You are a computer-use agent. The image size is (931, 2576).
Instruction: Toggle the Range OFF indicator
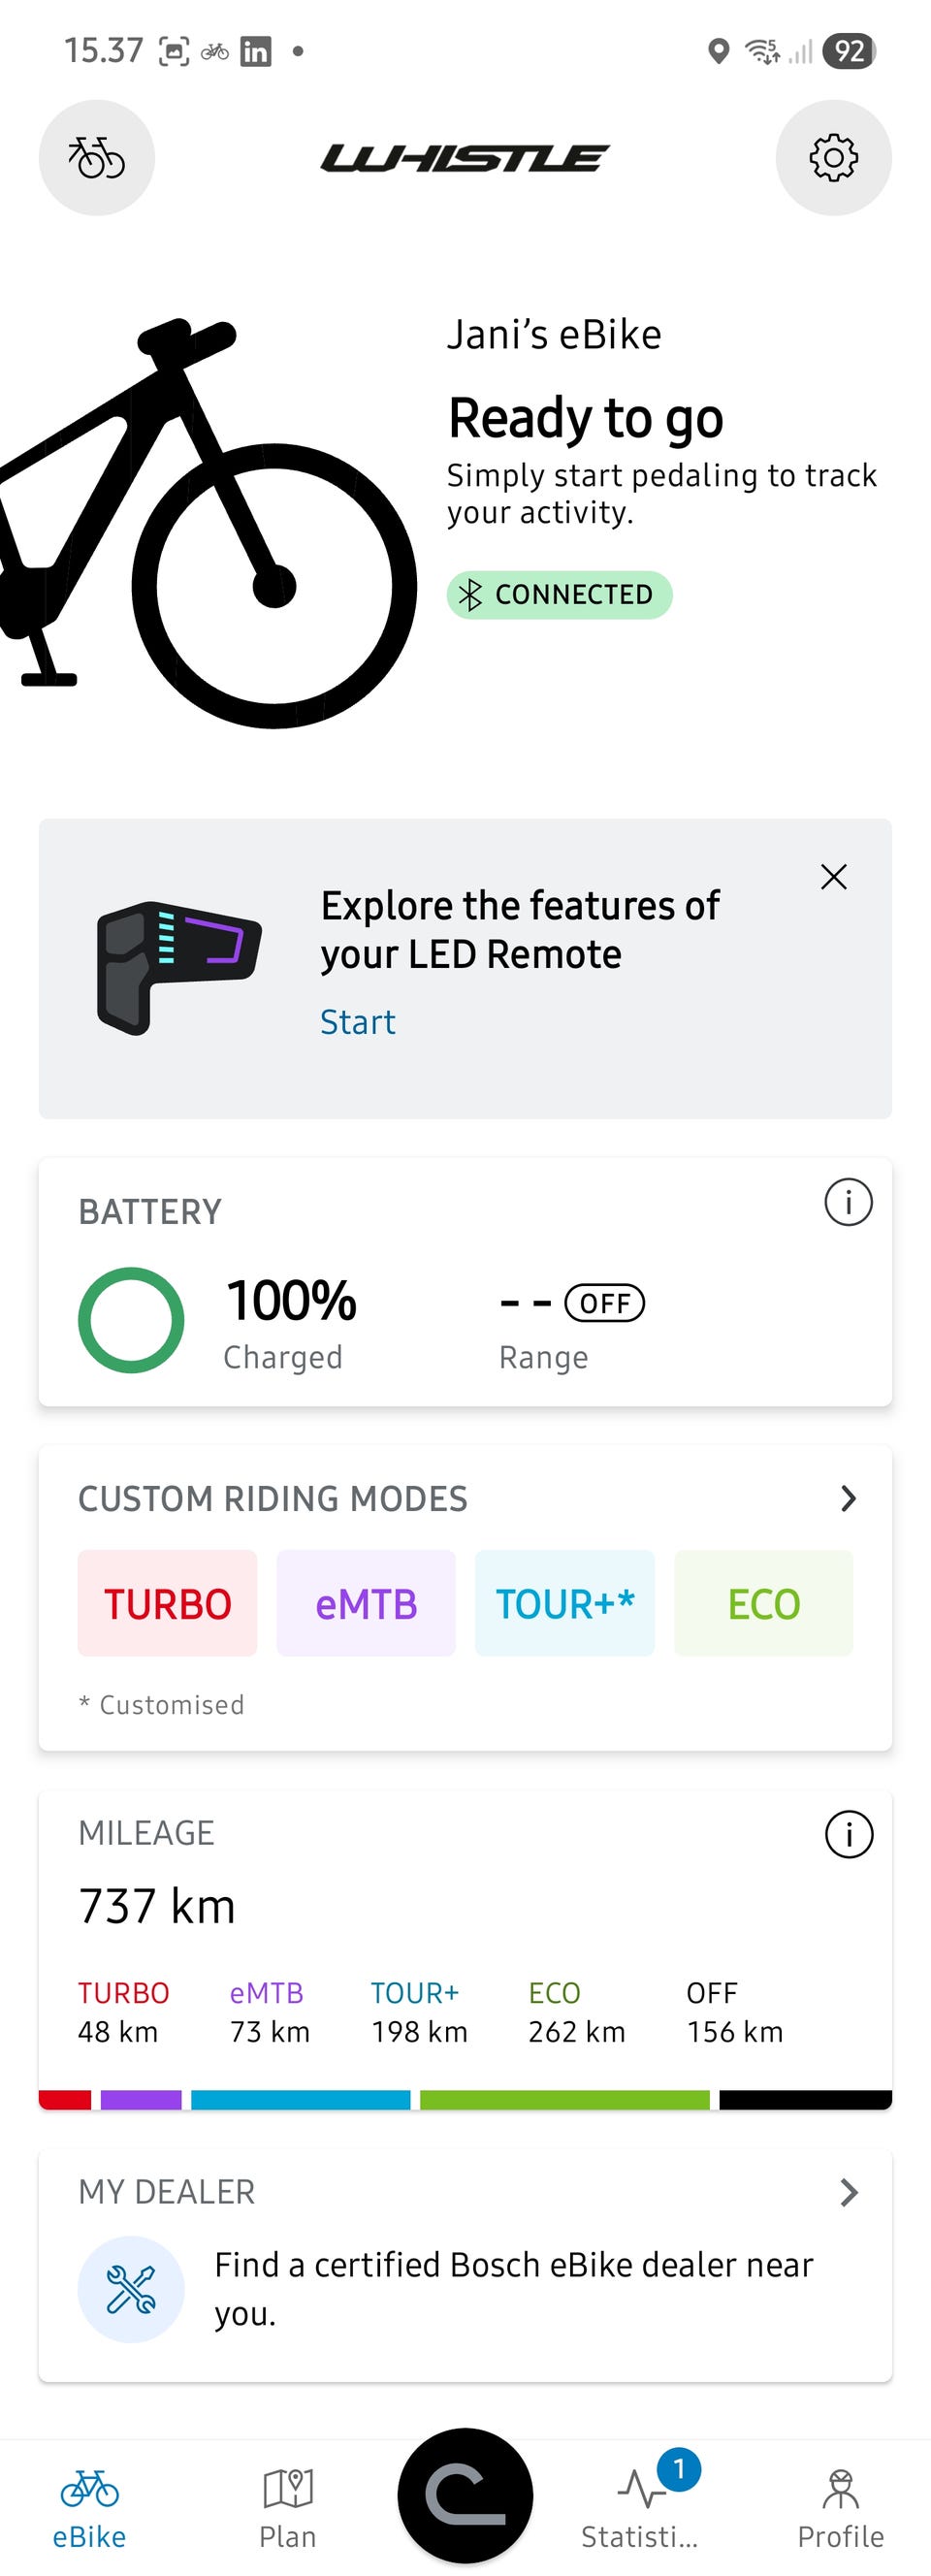point(604,1303)
